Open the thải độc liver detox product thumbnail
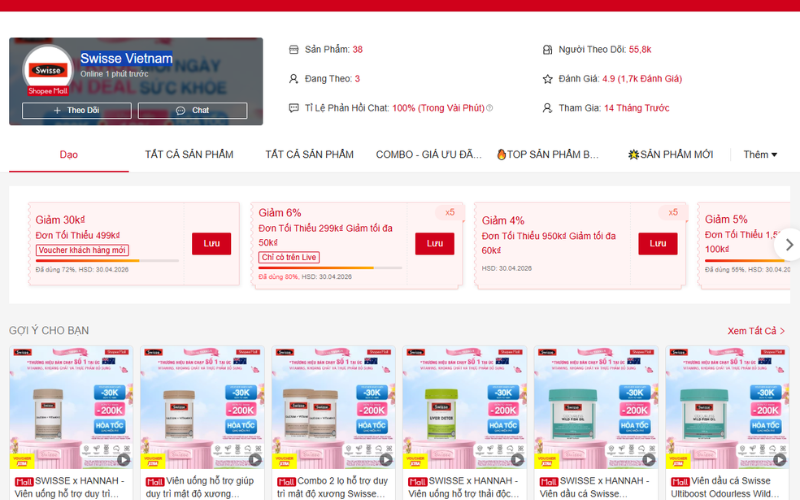The height and width of the screenshot is (500, 800). pyautogui.click(x=465, y=407)
